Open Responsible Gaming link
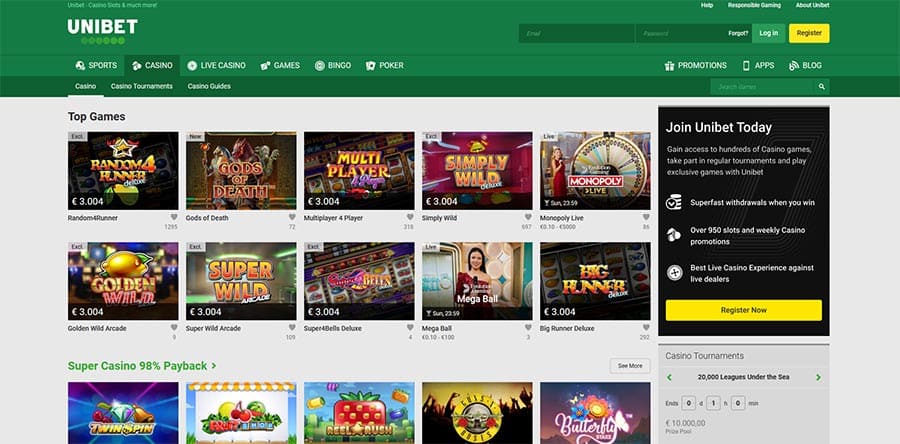The width and height of the screenshot is (900, 444). tap(754, 5)
